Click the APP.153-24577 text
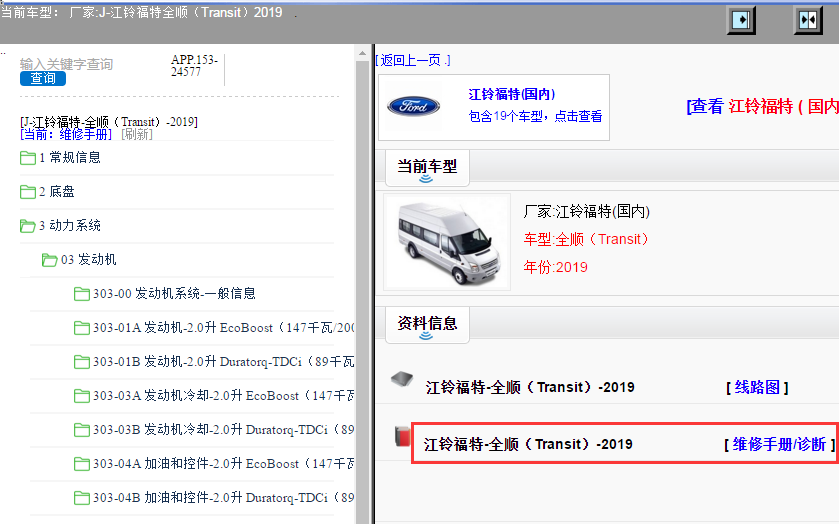The width and height of the screenshot is (839, 524). [194, 66]
